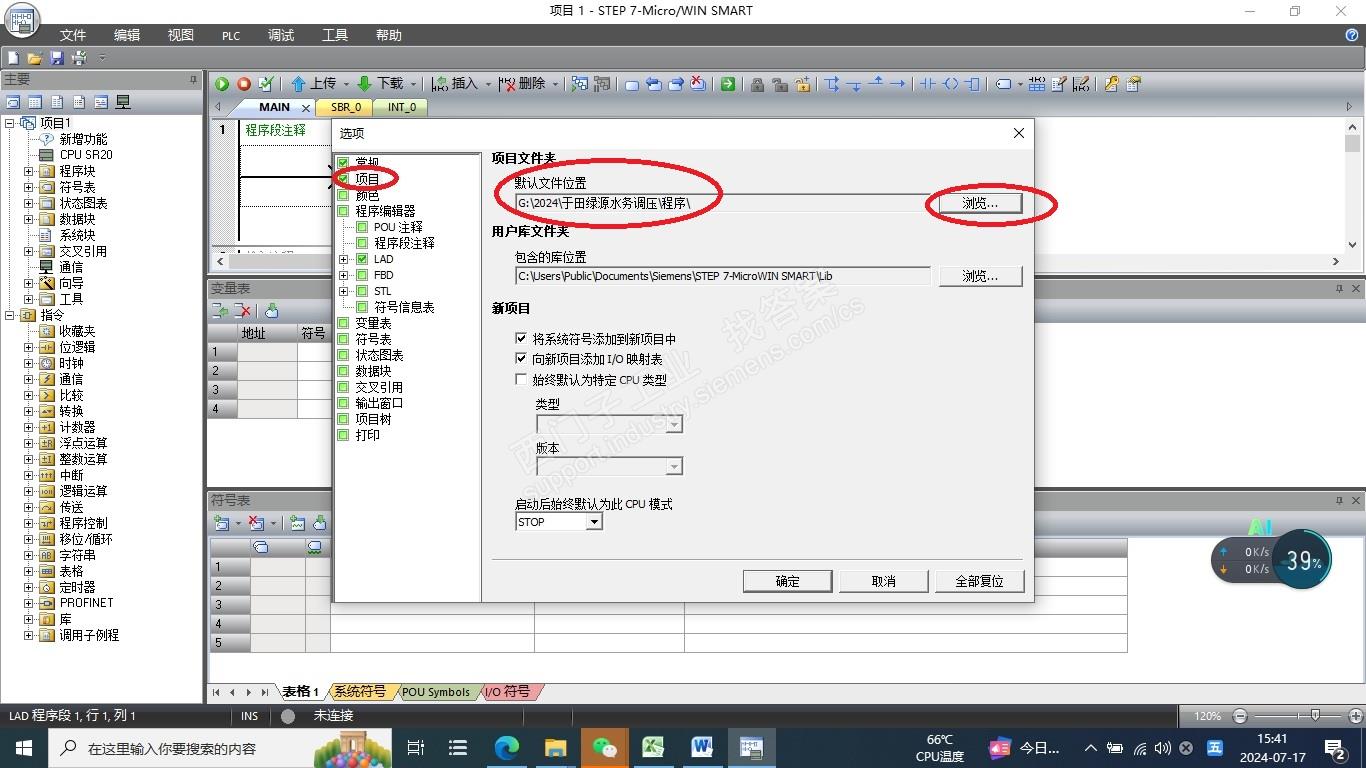Toggle the LAD checkbox in options tree

[x=362, y=259]
